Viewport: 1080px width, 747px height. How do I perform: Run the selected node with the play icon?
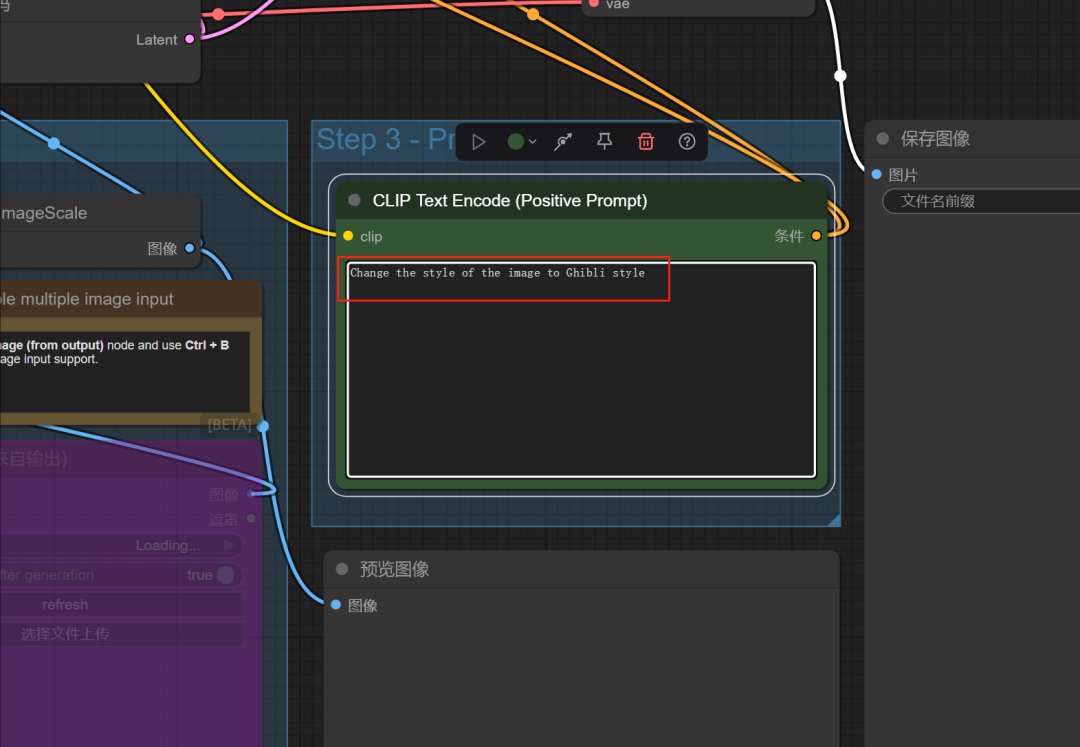click(479, 142)
